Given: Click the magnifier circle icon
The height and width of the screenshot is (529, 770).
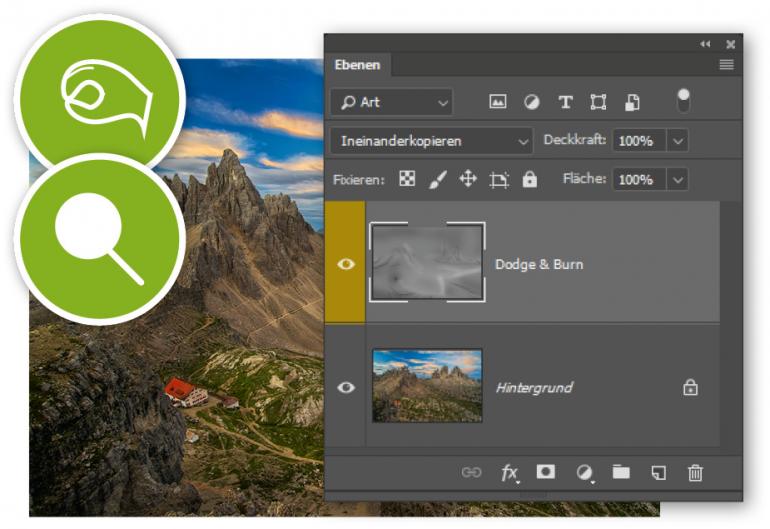Looking at the screenshot, I should tap(100, 239).
